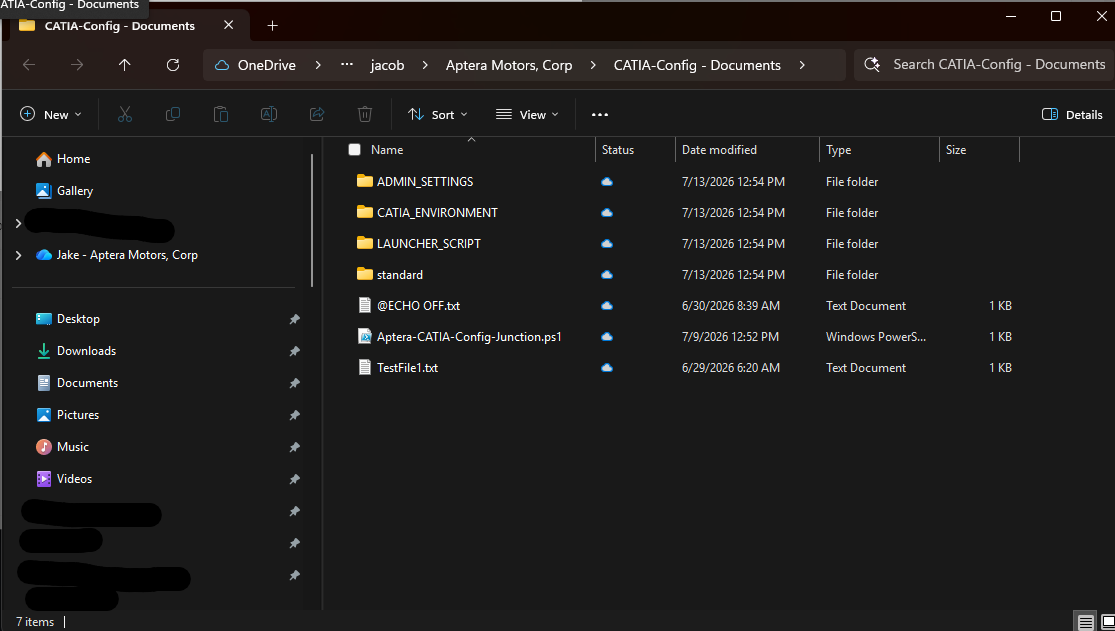Select the TestFile1.txt file name
Screen dimensions: 1115x631
407,368
